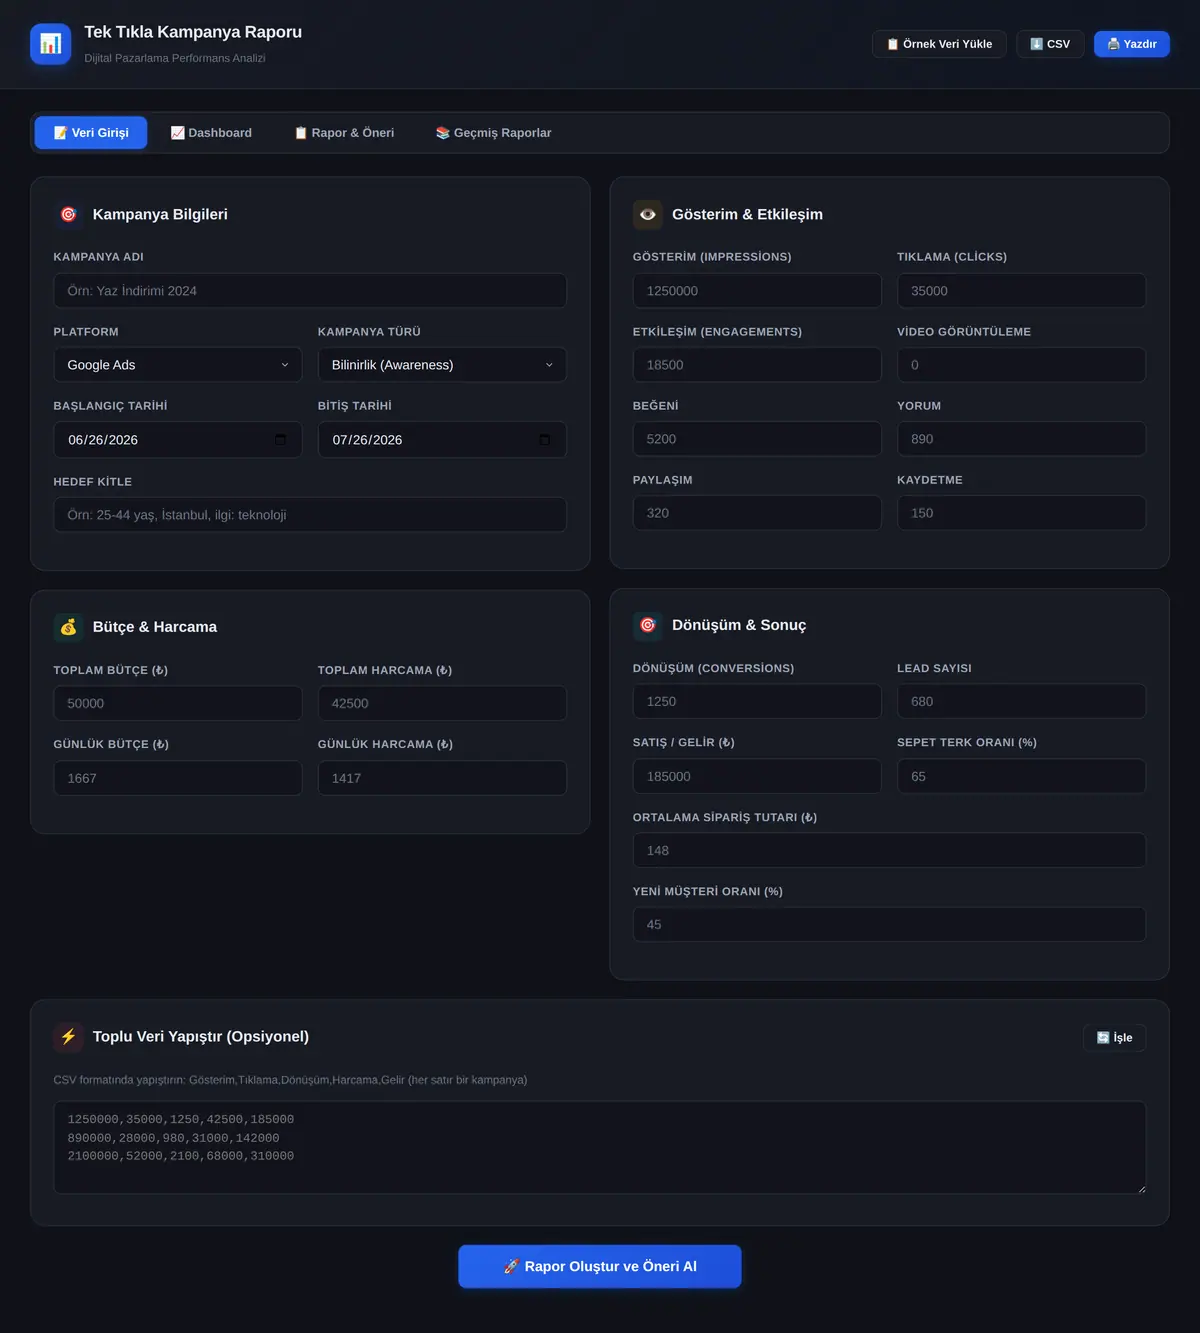
Task: Open the calendar picker for Bitiş Tarihi
Action: click(545, 440)
